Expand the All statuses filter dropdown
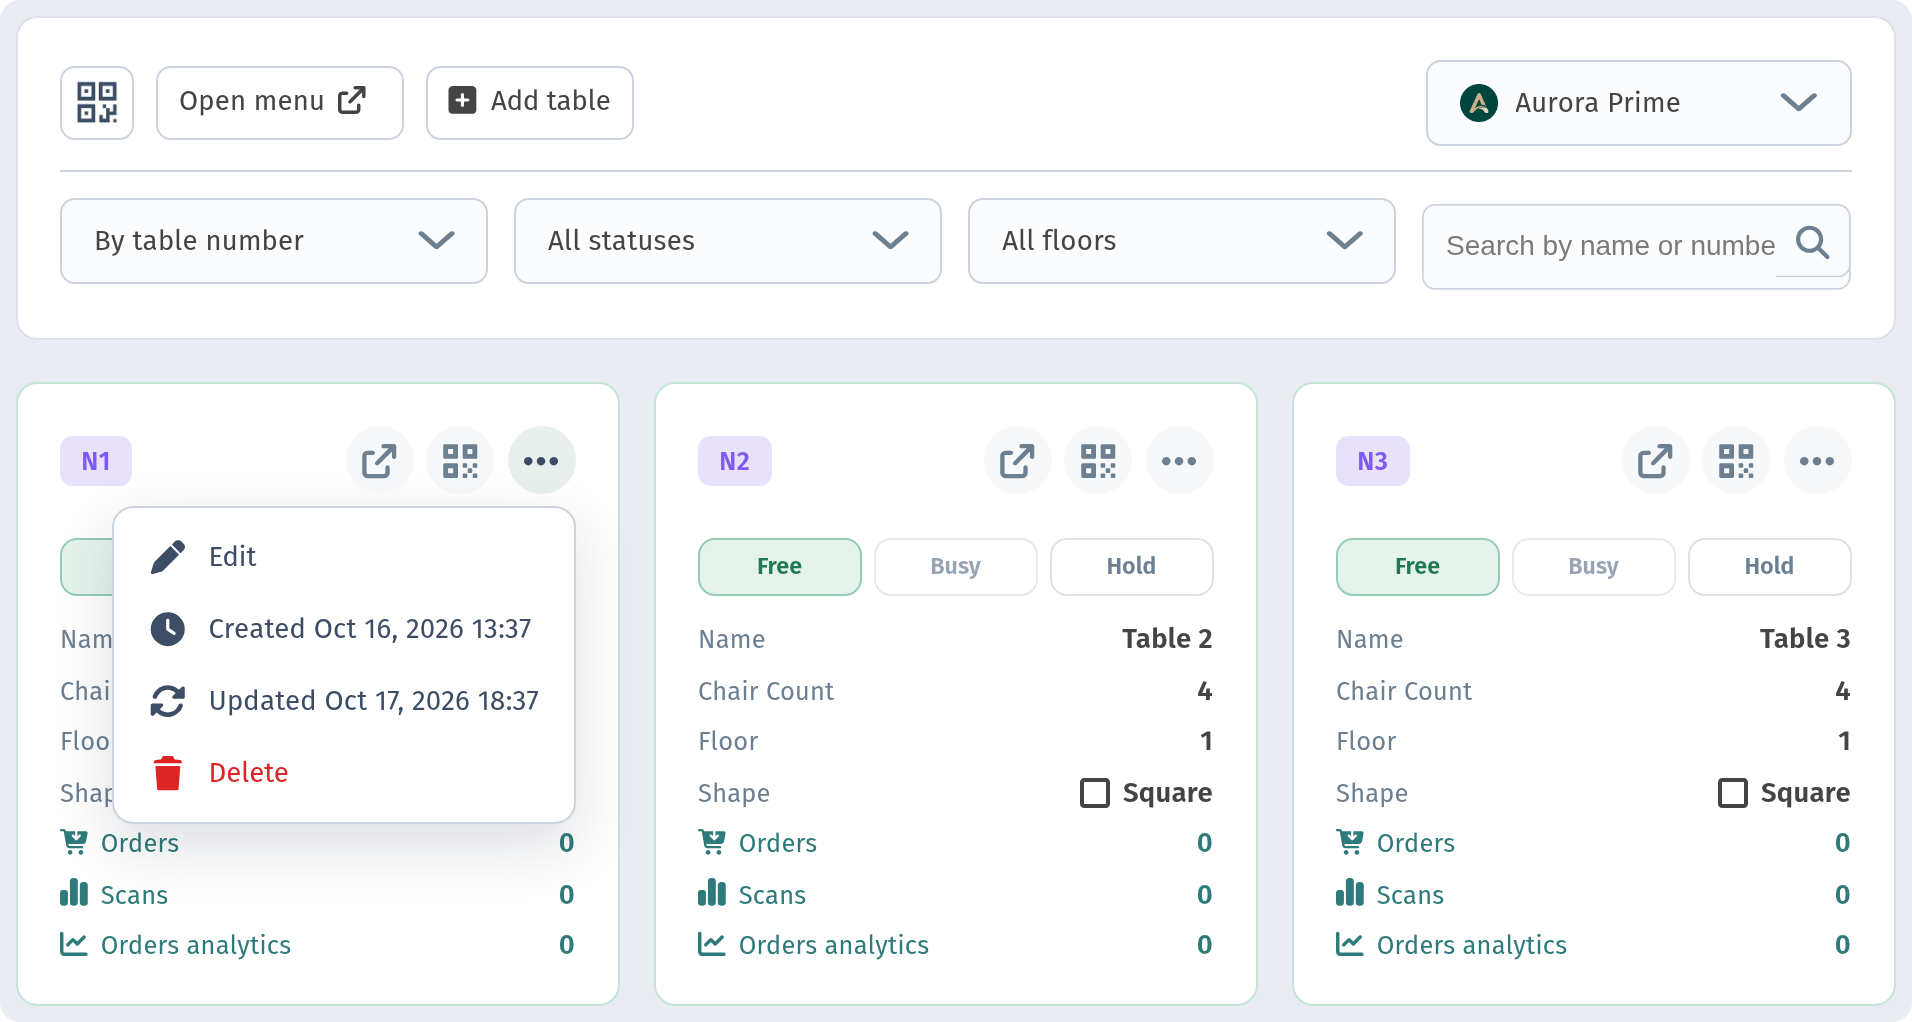The image size is (1912, 1022). [728, 241]
